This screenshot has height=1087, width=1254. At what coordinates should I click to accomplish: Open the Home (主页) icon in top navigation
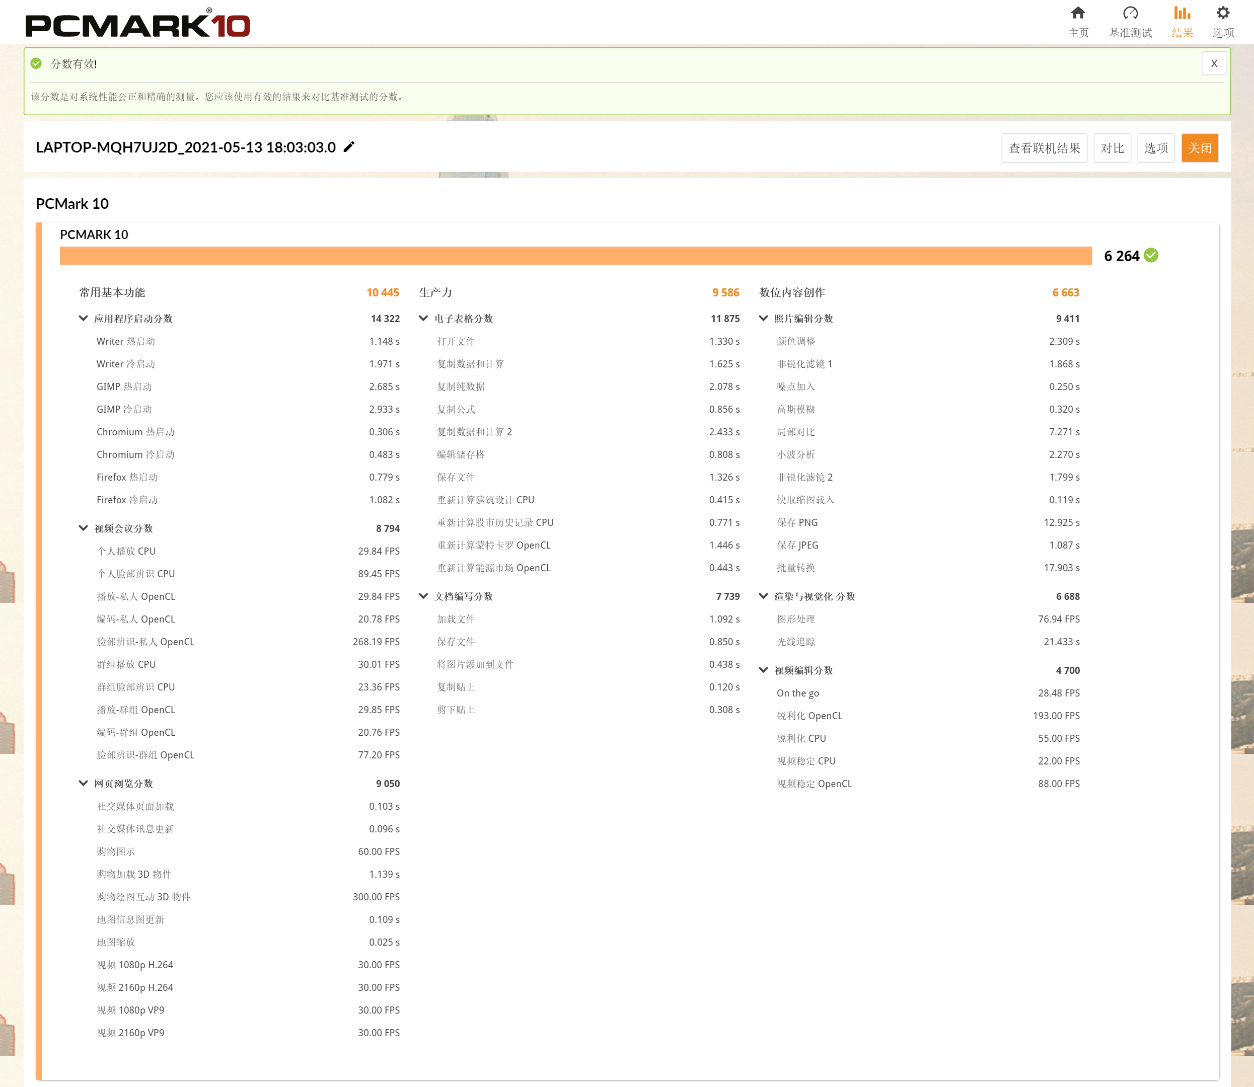1078,13
